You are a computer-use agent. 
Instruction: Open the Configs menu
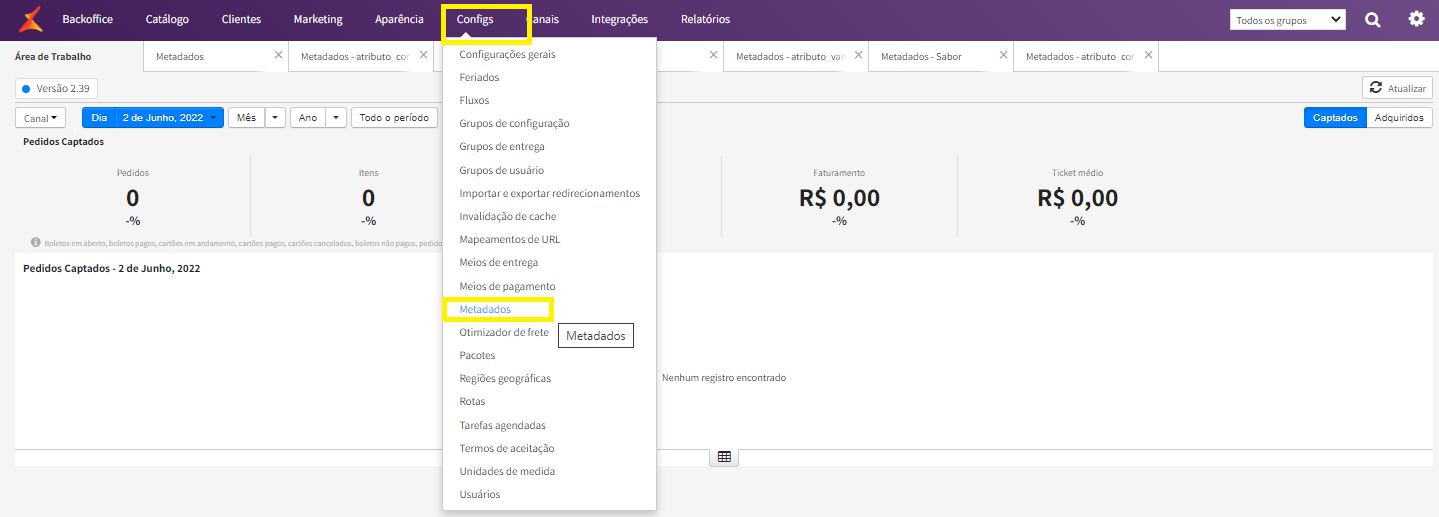pos(475,19)
